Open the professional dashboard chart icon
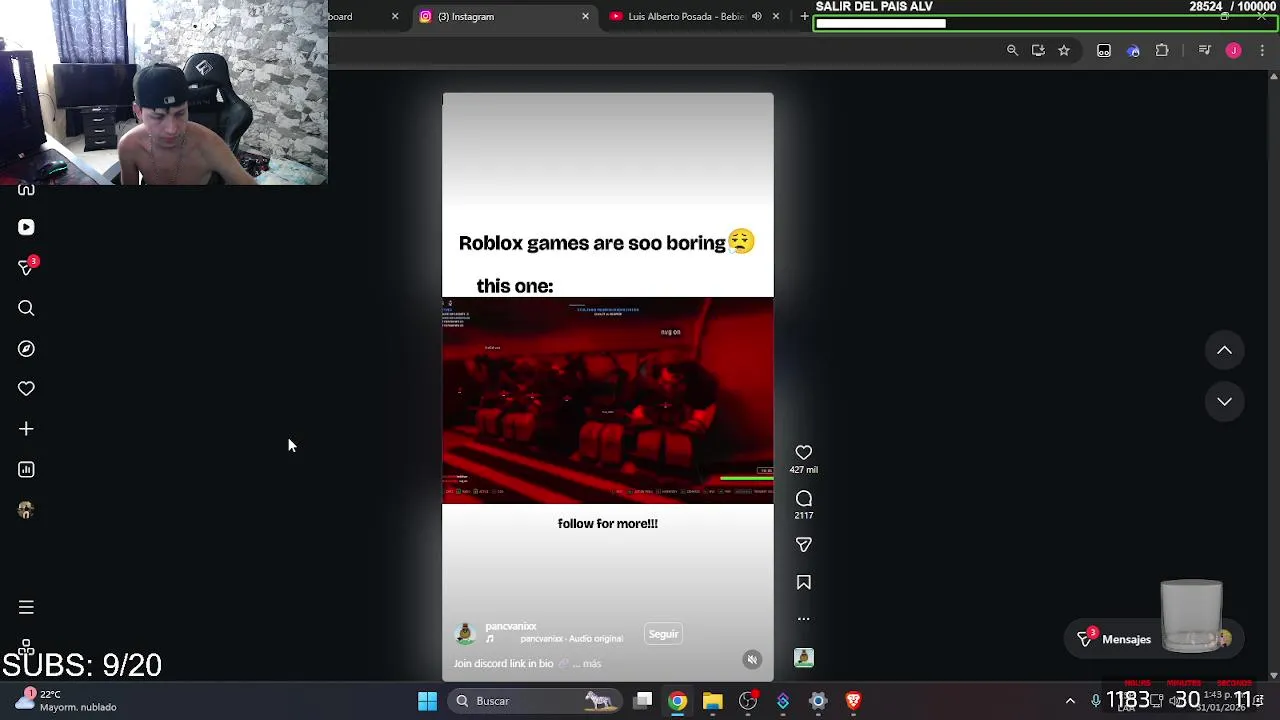Image resolution: width=1280 pixels, height=720 pixels. click(x=26, y=469)
